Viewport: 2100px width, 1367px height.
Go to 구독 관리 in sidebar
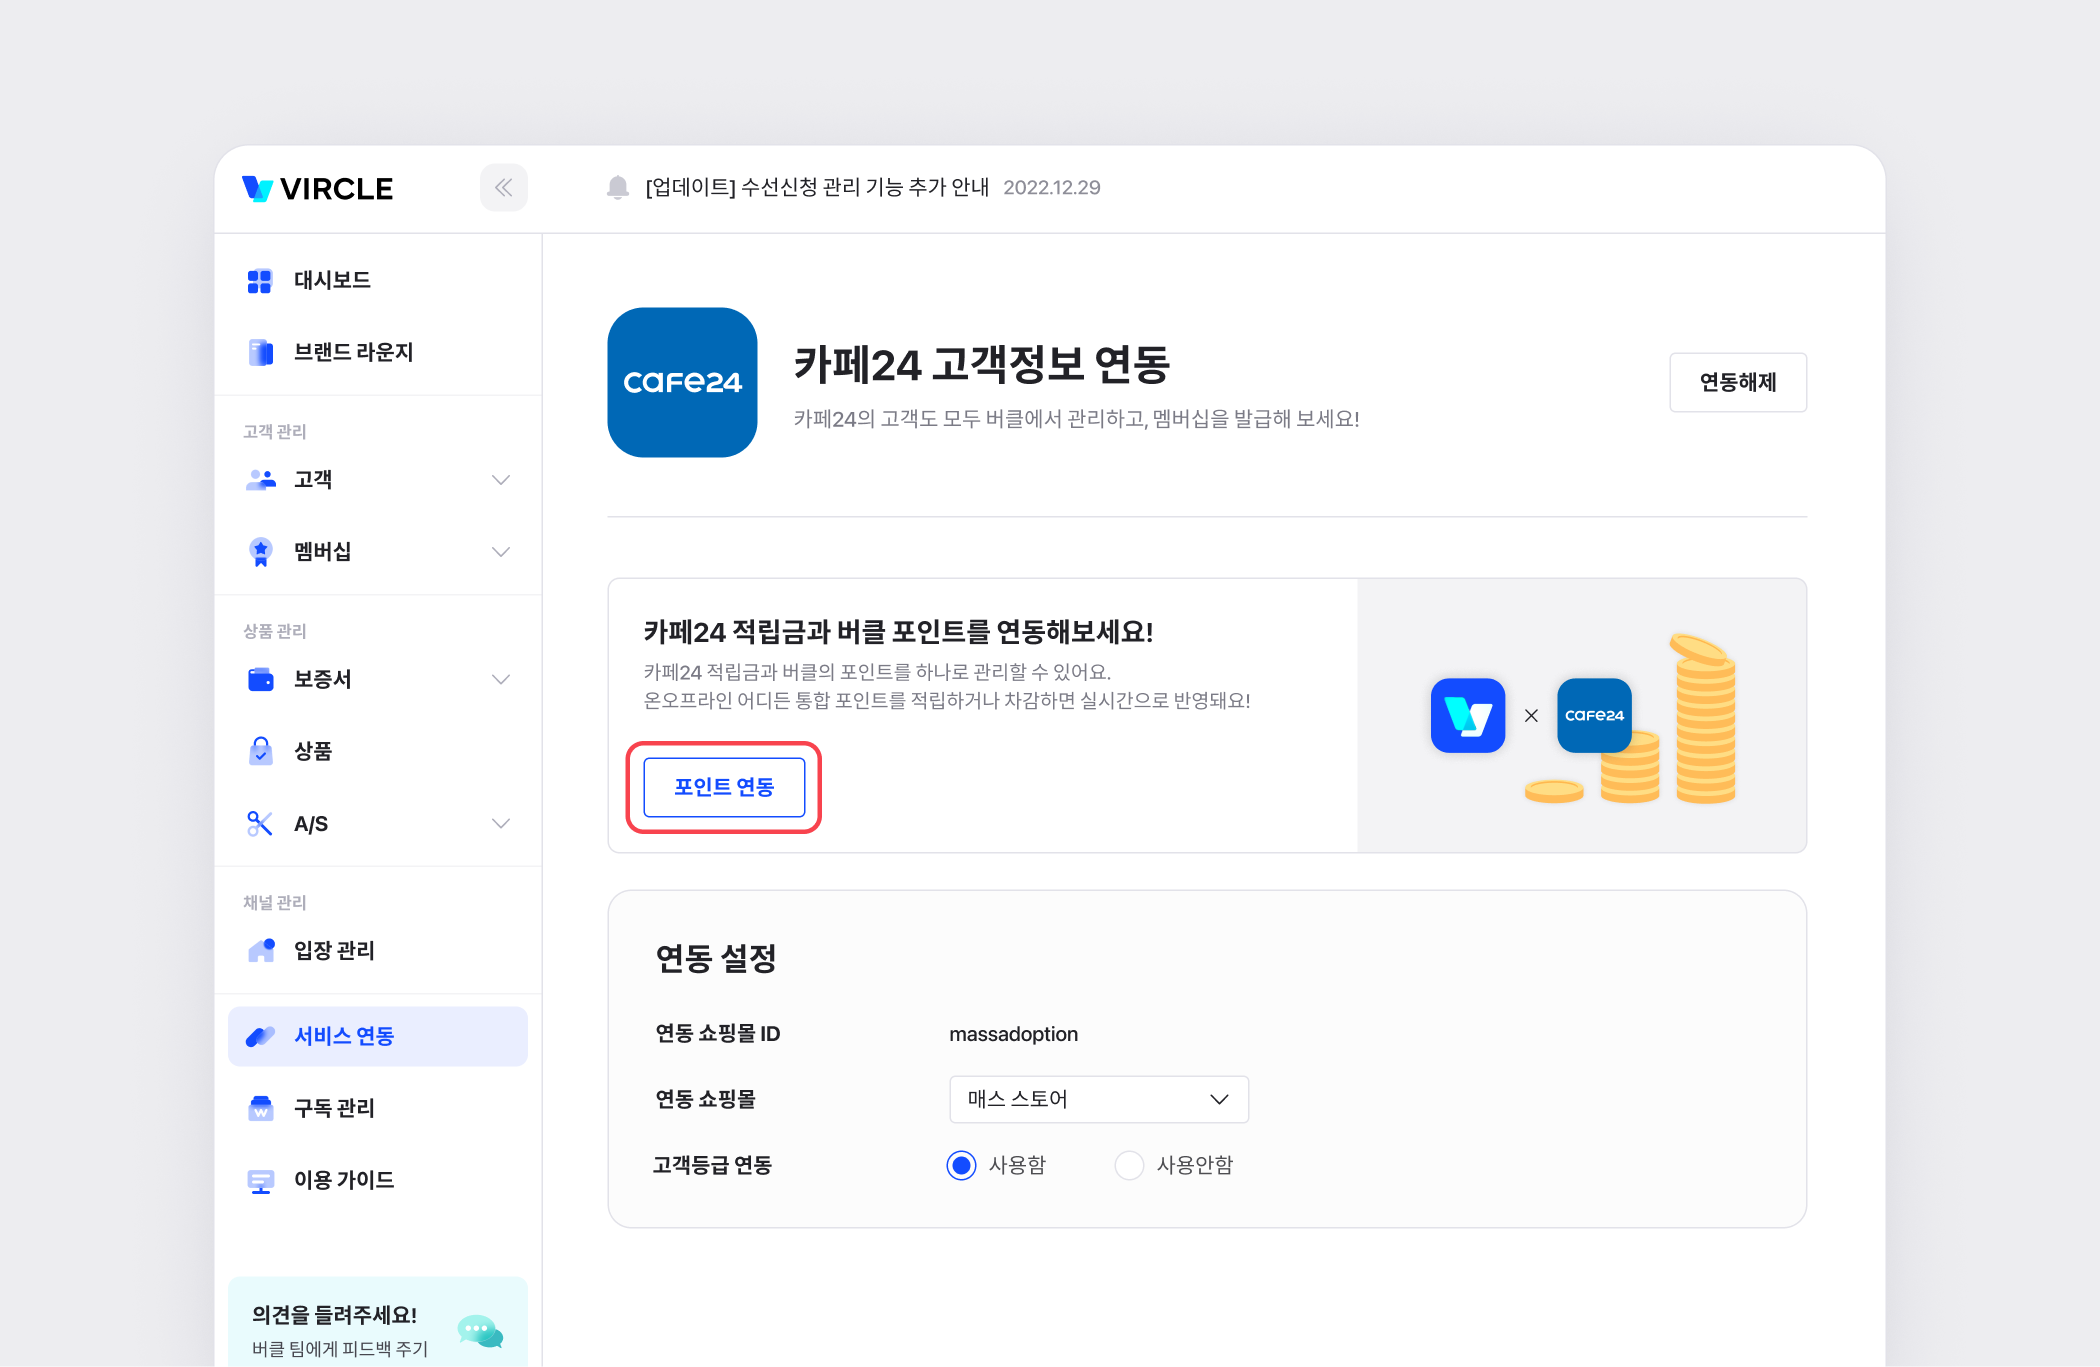[x=334, y=1108]
